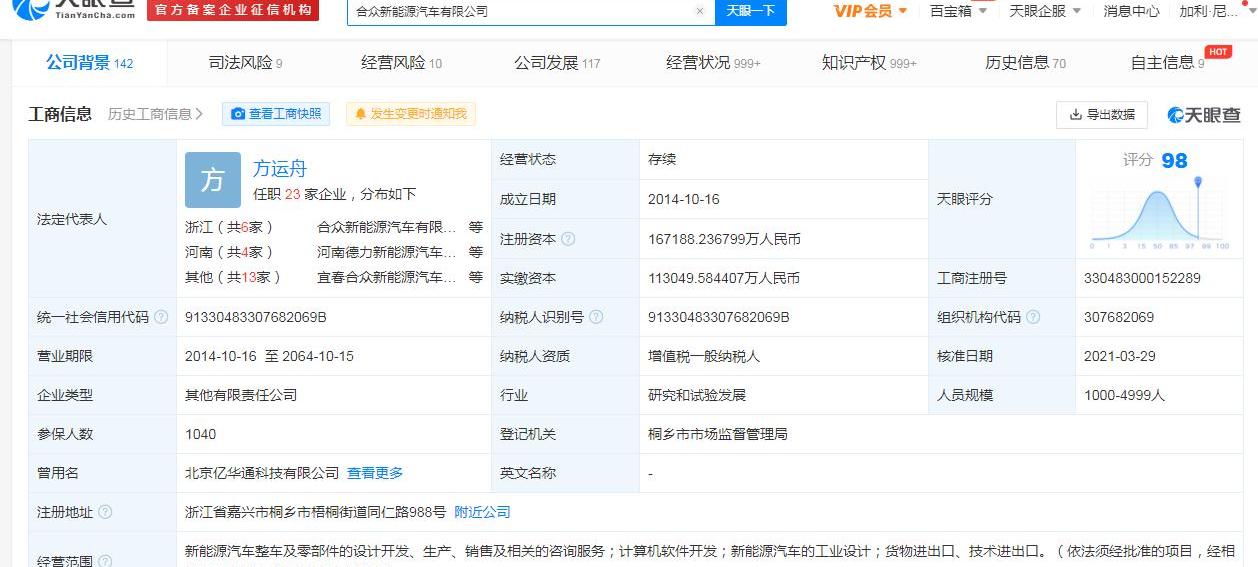
Task: Click the former name 北京亿华通科技有限公司
Action: pos(262,473)
